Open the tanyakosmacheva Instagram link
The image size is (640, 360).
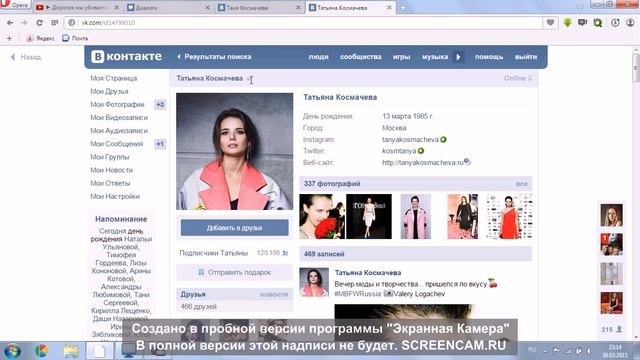[410, 140]
